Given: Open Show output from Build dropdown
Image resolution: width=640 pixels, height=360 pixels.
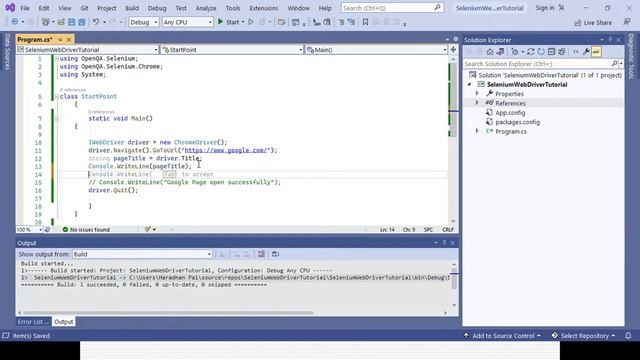Looking at the screenshot, I should coord(142,254).
